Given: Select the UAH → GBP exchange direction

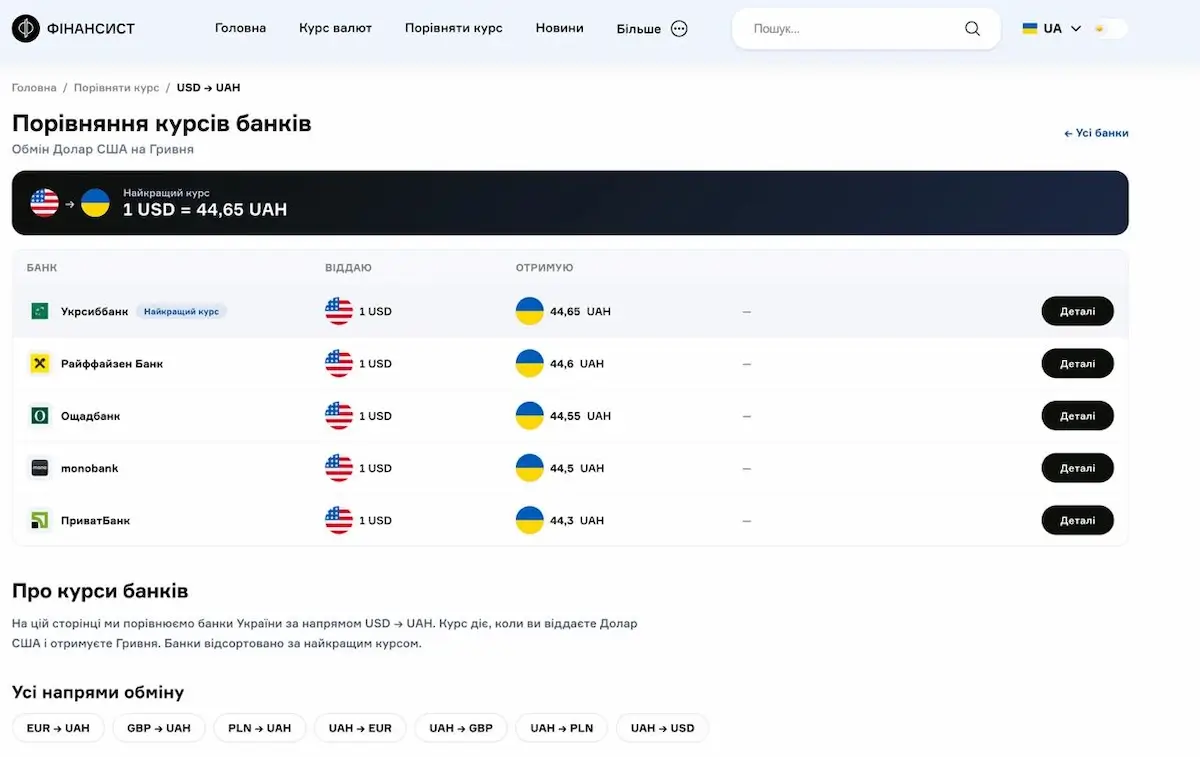Looking at the screenshot, I should click(461, 728).
